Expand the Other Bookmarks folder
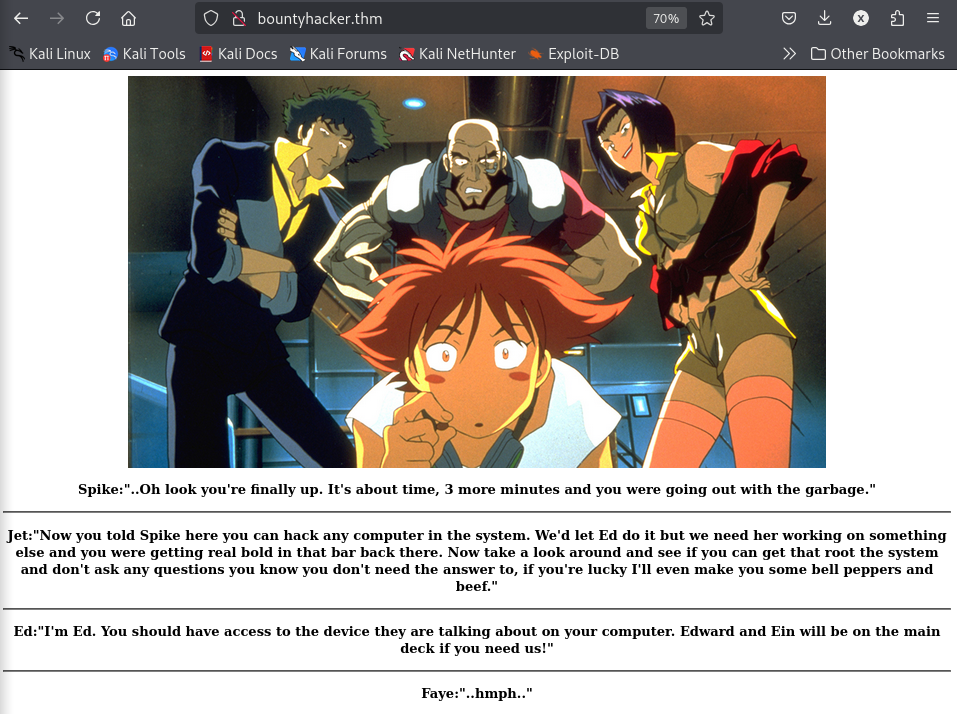 (878, 54)
